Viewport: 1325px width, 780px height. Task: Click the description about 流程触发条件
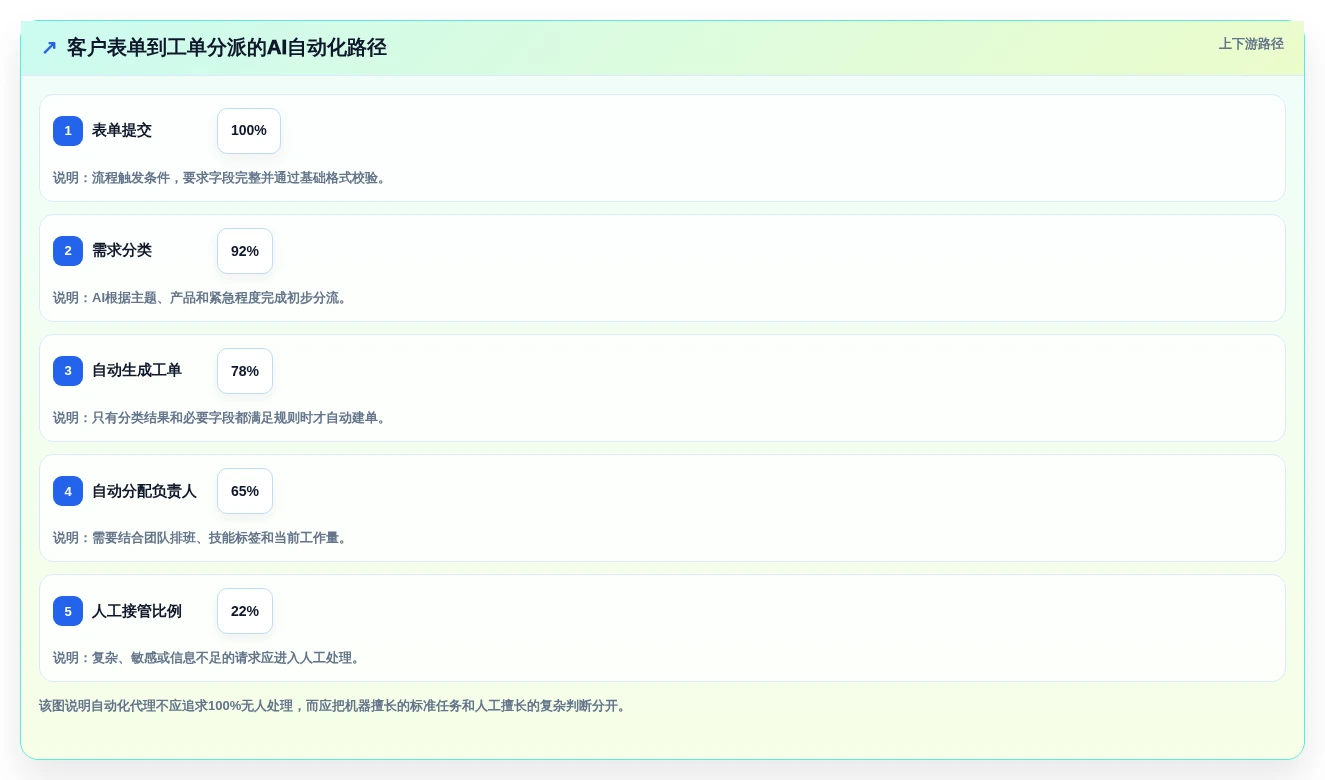point(221,178)
